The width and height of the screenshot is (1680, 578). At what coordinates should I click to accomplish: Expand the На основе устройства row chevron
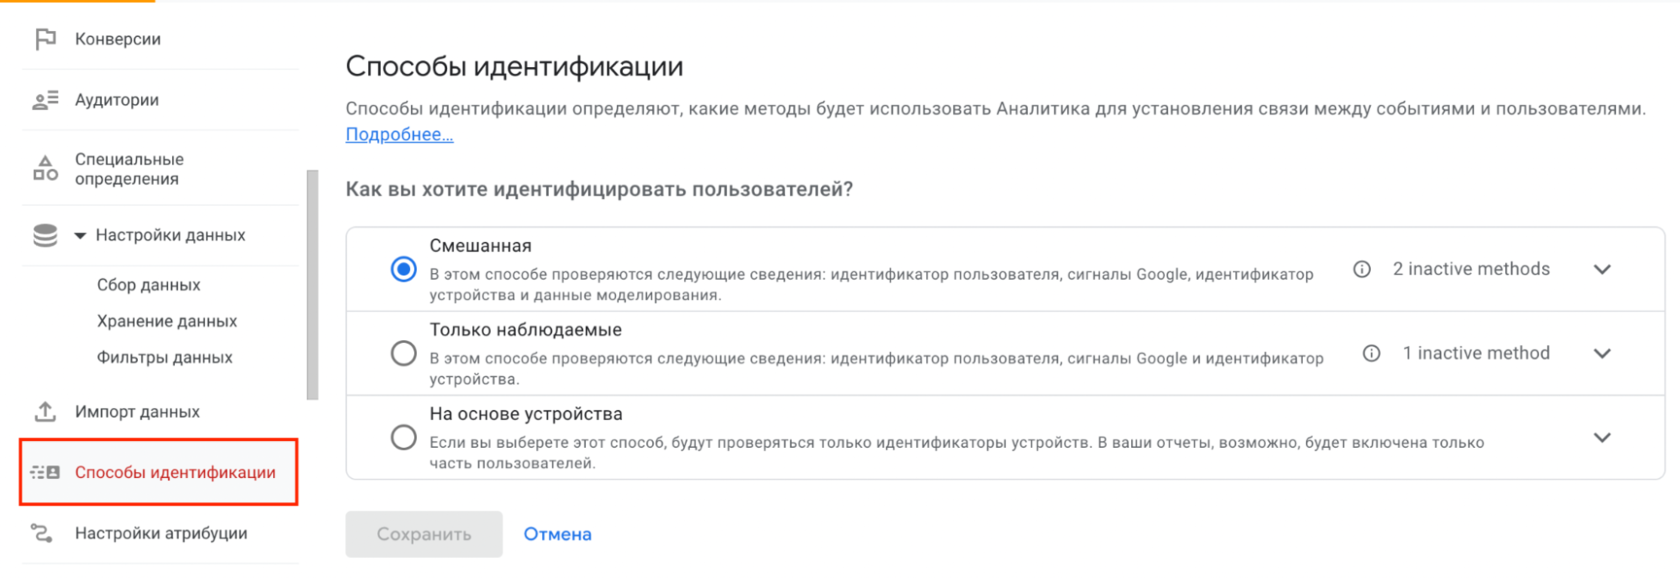tap(1602, 437)
